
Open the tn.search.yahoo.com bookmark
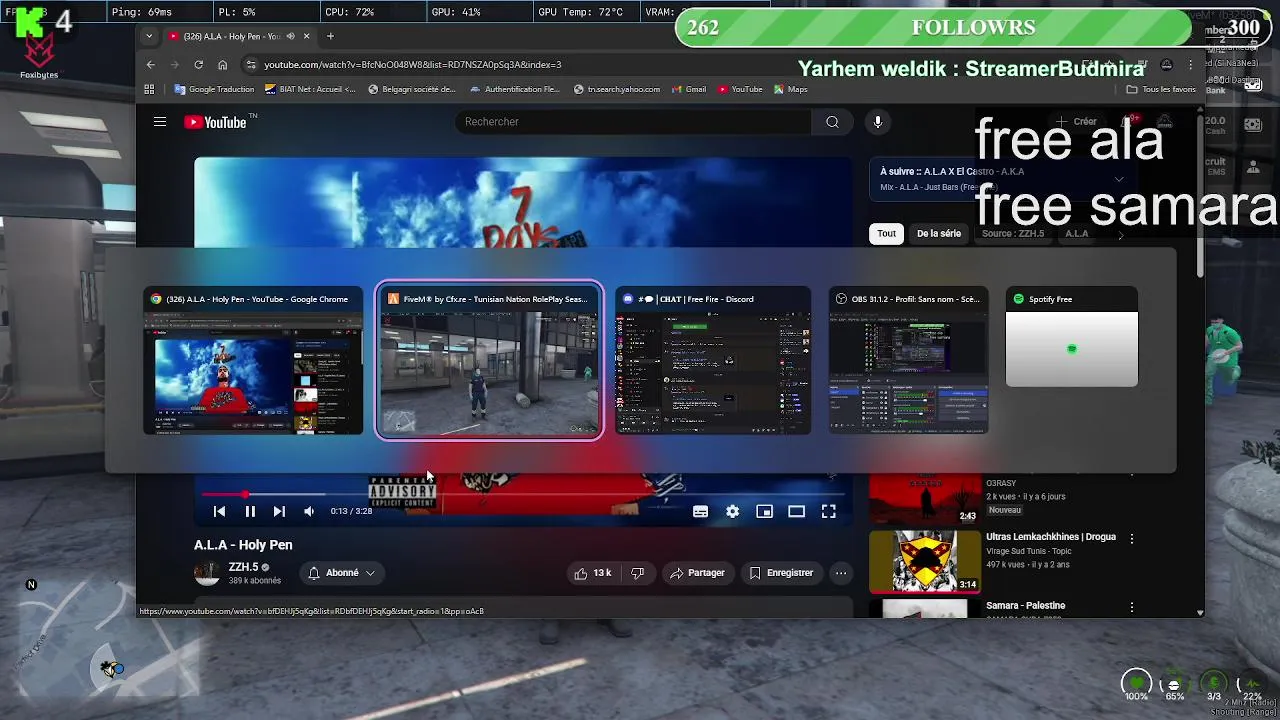click(x=617, y=89)
